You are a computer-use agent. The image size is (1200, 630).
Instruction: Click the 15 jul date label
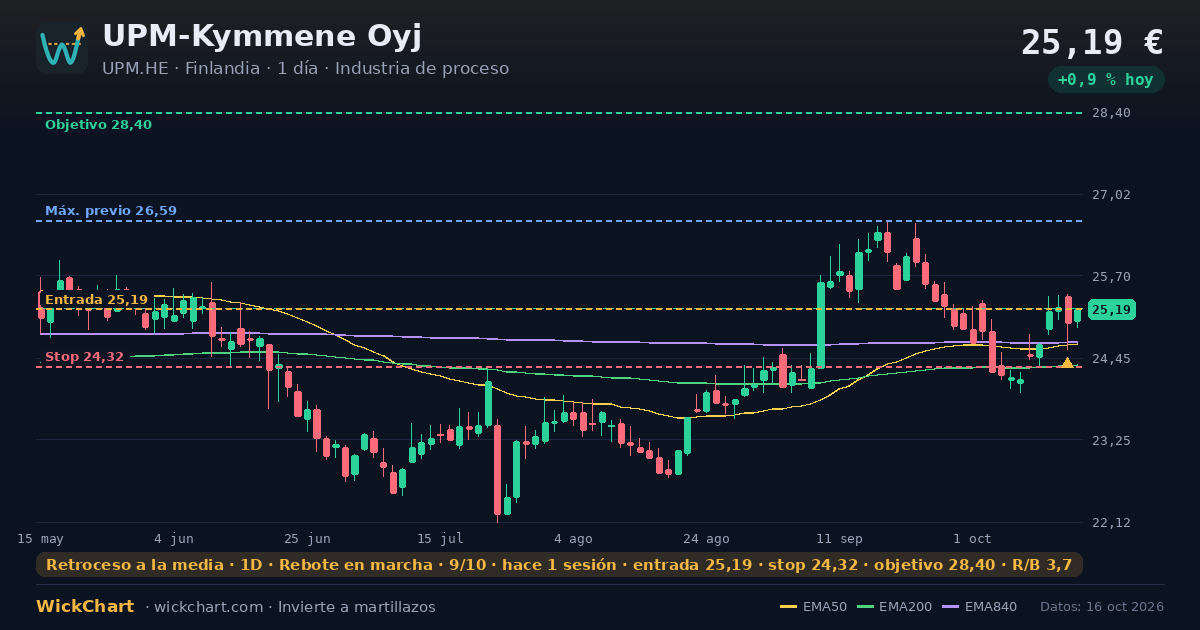[440, 538]
